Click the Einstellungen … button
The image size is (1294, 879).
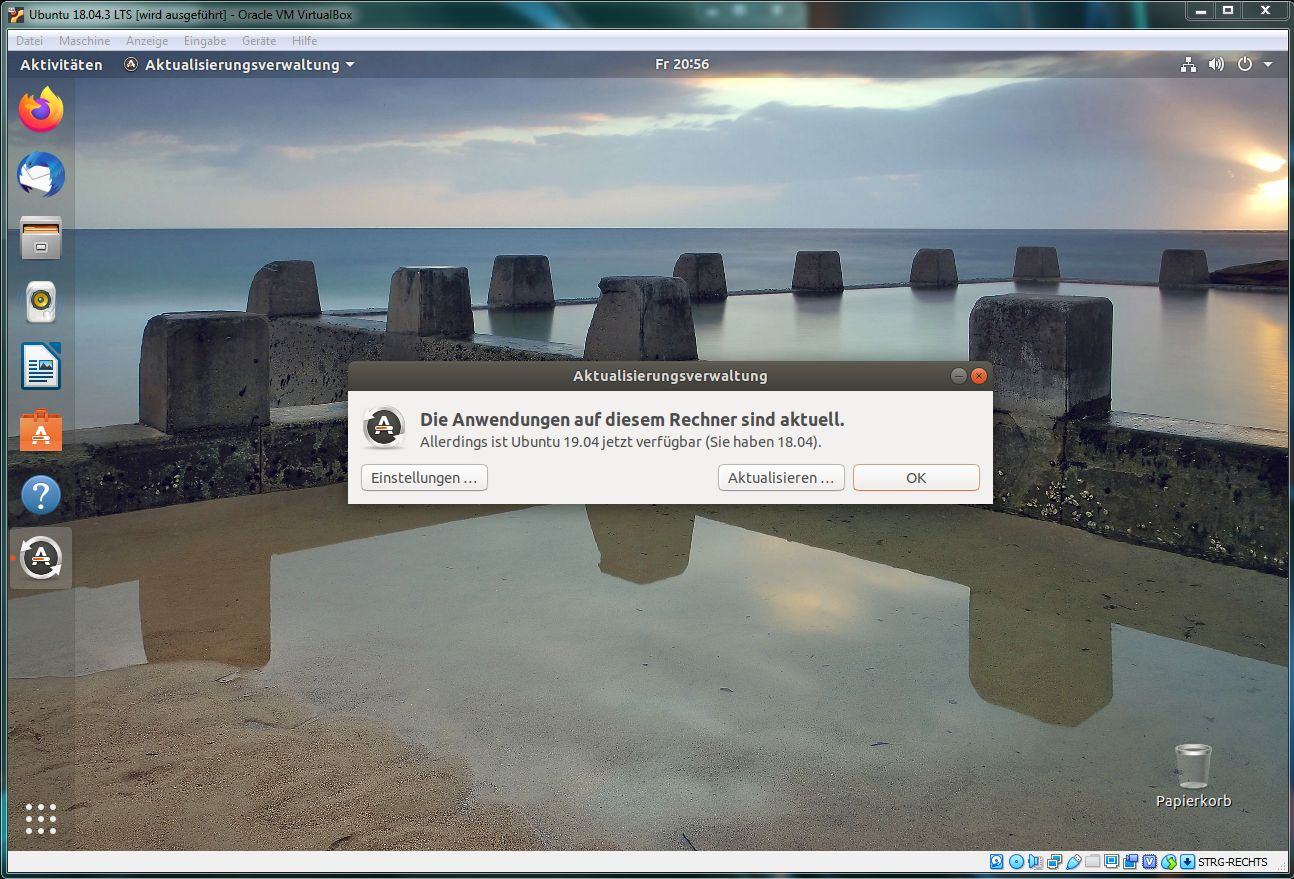424,478
